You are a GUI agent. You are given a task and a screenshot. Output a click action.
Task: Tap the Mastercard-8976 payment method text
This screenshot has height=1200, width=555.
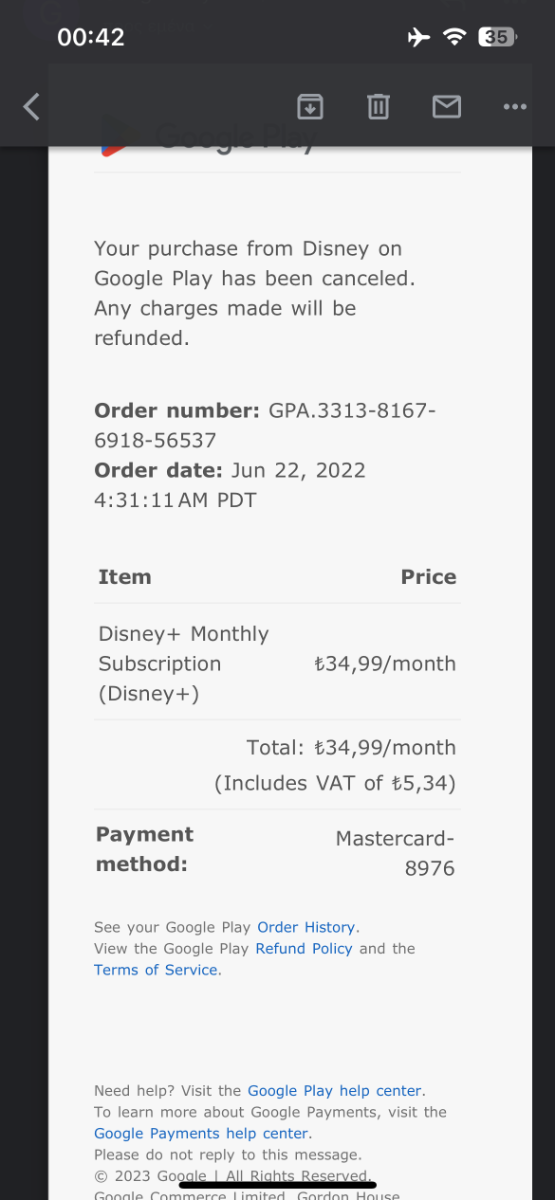(395, 854)
